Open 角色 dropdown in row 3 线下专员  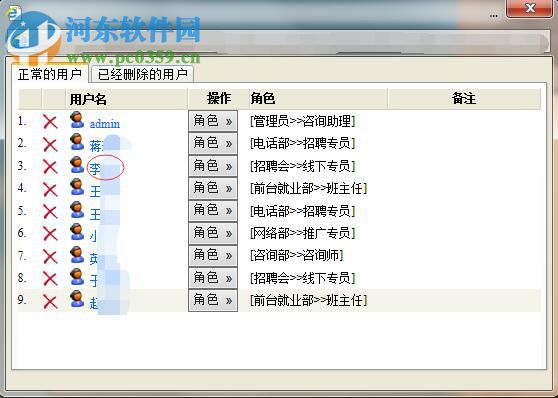pyautogui.click(x=213, y=166)
